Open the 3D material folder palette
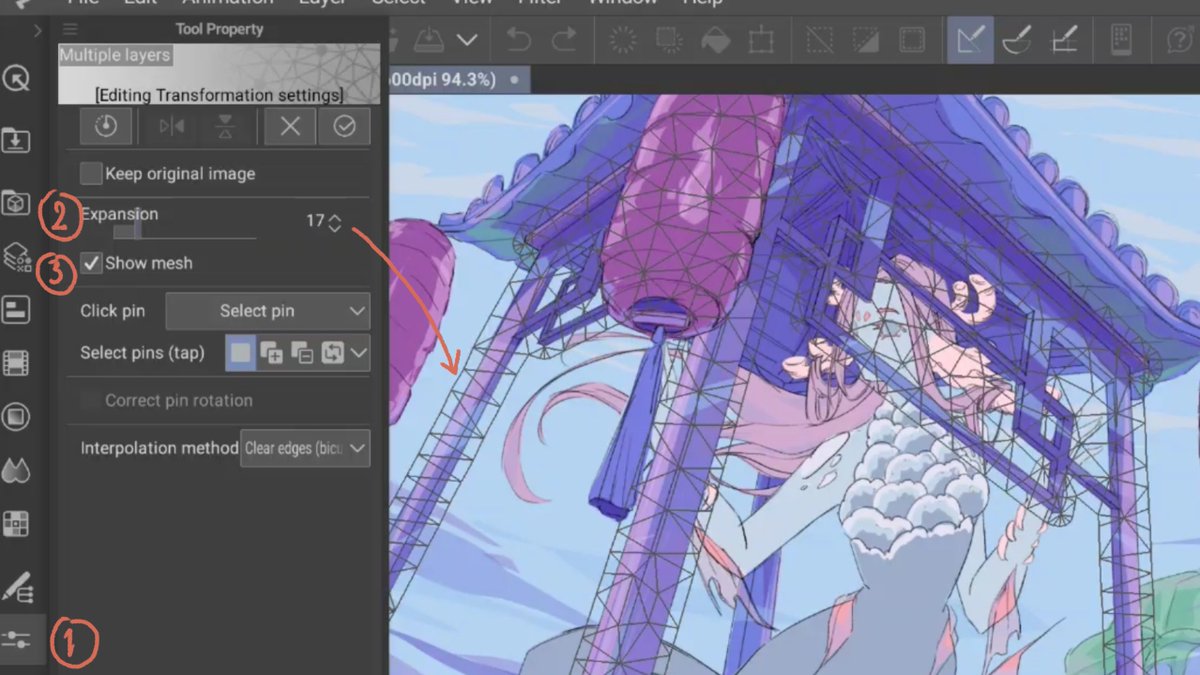The height and width of the screenshot is (675, 1200). 16,203
